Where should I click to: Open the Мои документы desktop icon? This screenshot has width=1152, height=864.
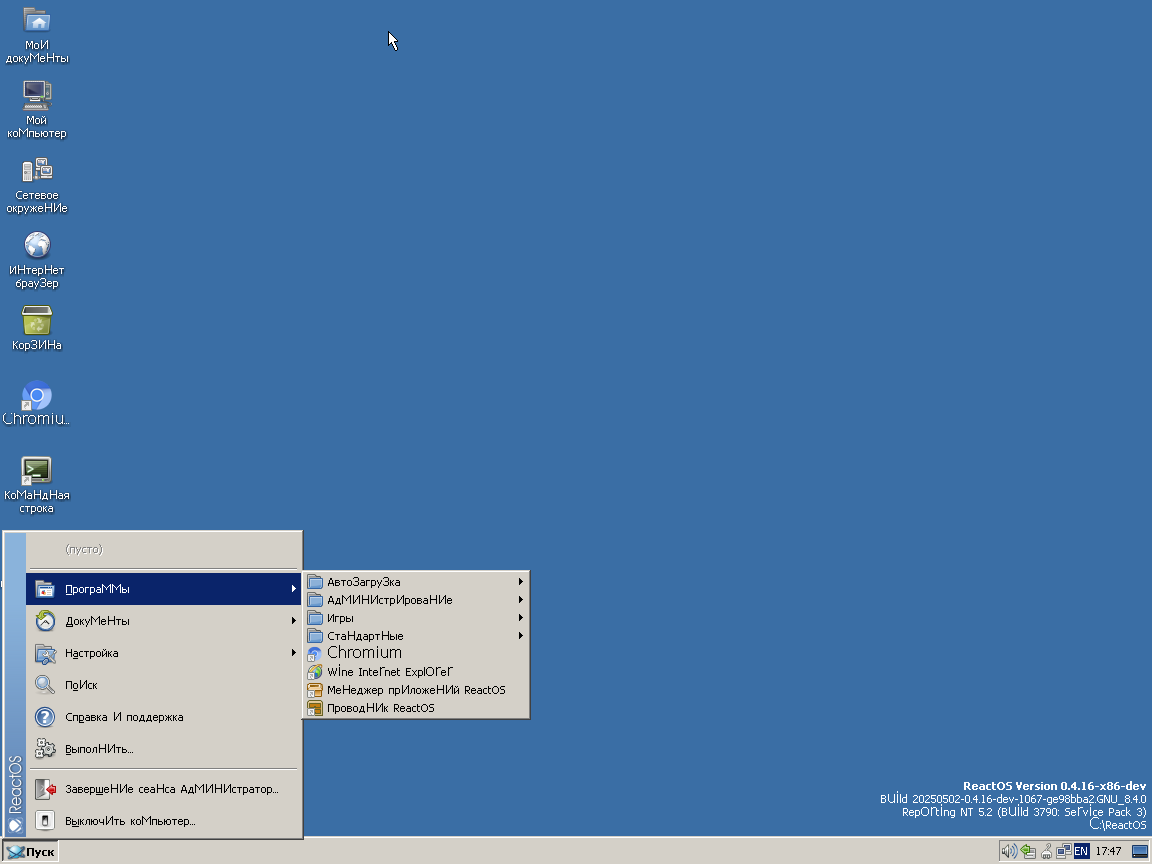pyautogui.click(x=37, y=35)
